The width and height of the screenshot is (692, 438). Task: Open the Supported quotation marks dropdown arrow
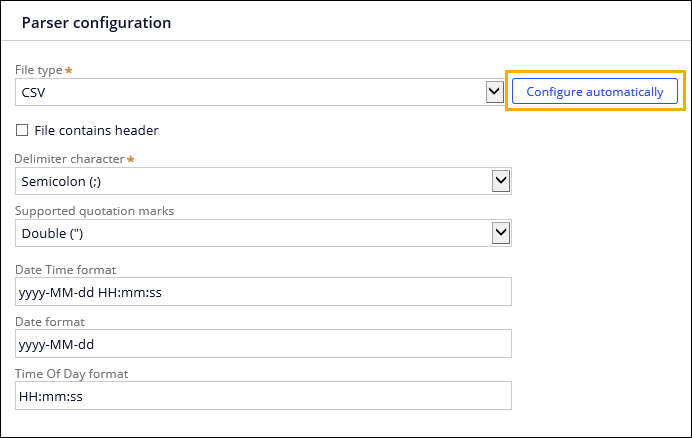501,233
